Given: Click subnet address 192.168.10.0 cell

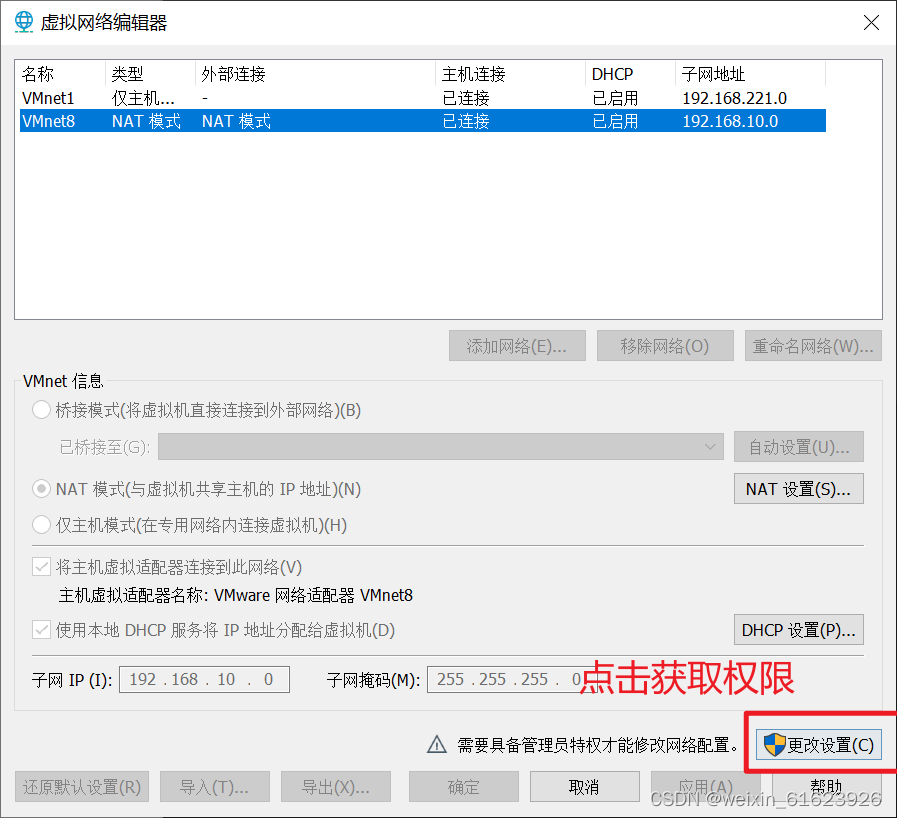Looking at the screenshot, I should (730, 121).
